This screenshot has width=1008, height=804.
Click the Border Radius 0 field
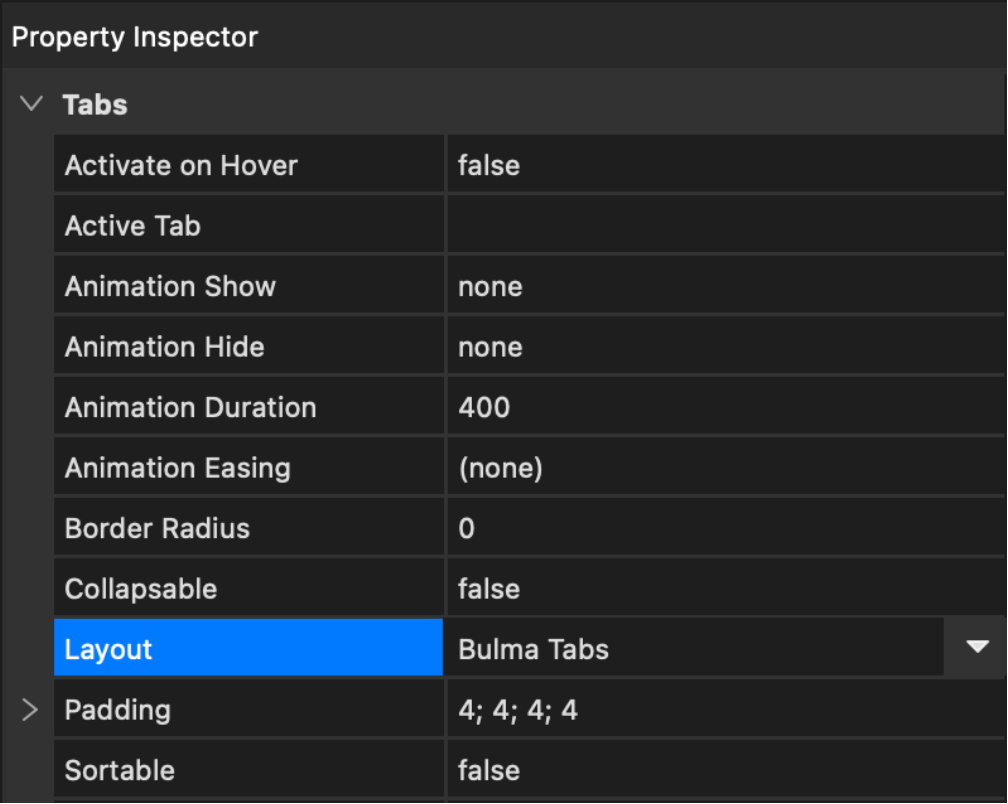tap(467, 528)
